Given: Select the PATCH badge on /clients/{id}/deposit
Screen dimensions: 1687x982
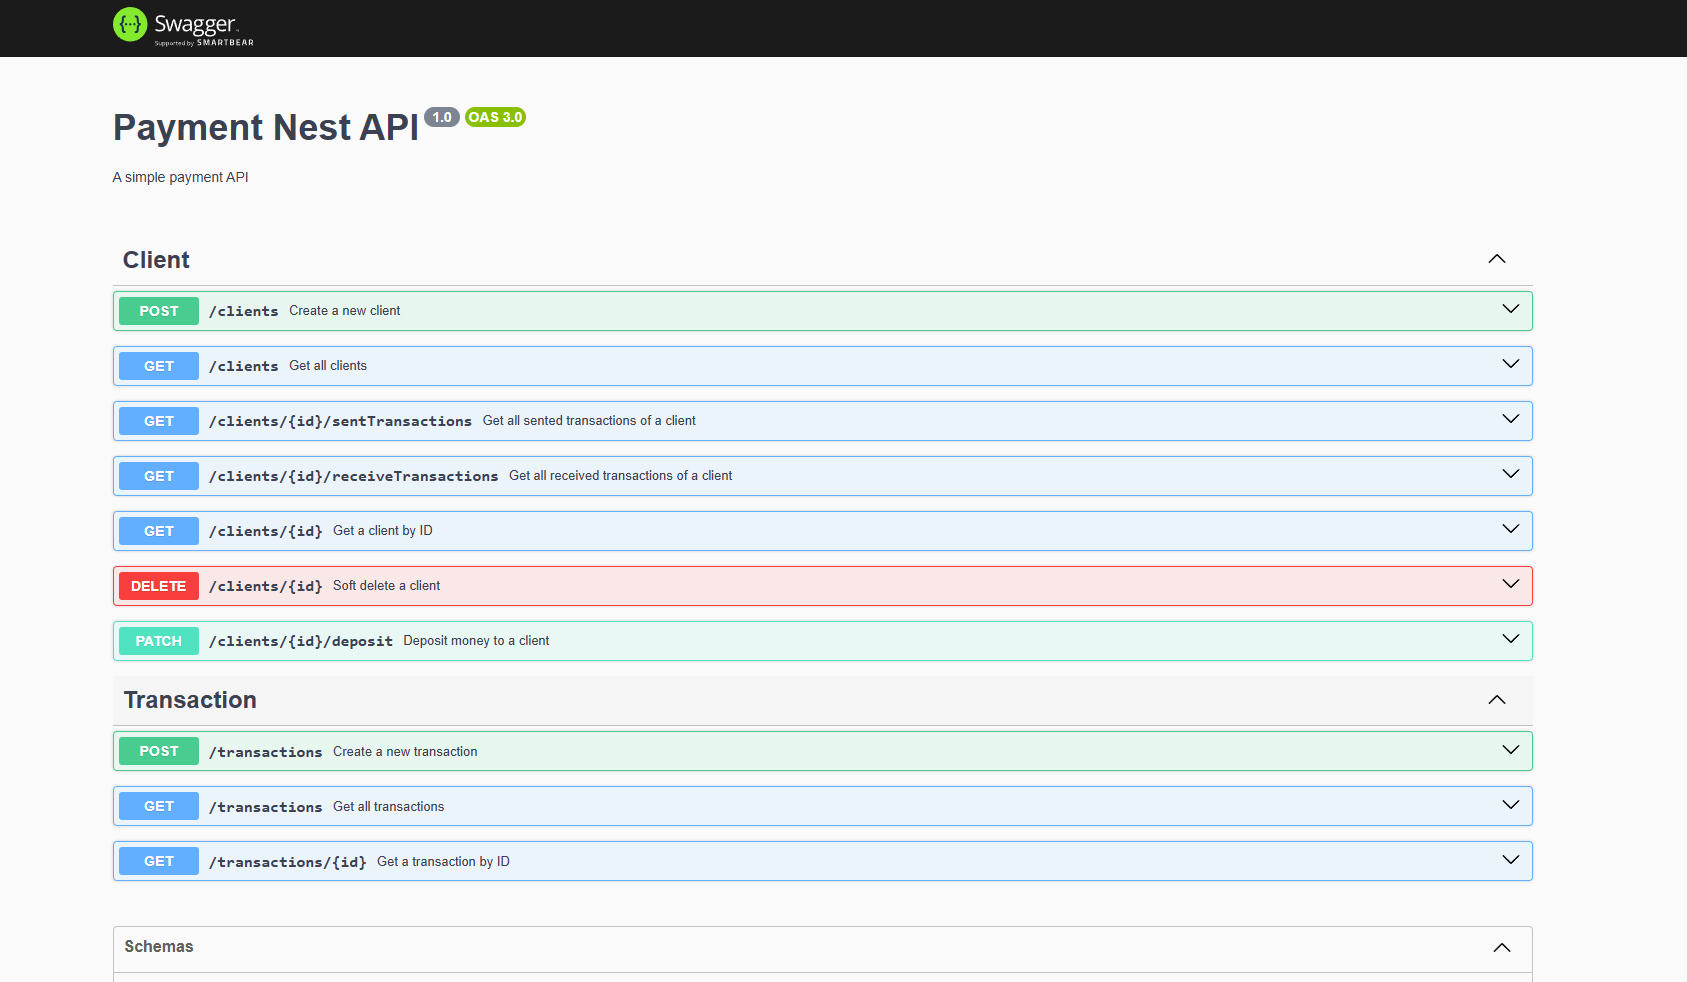Looking at the screenshot, I should click(x=158, y=640).
